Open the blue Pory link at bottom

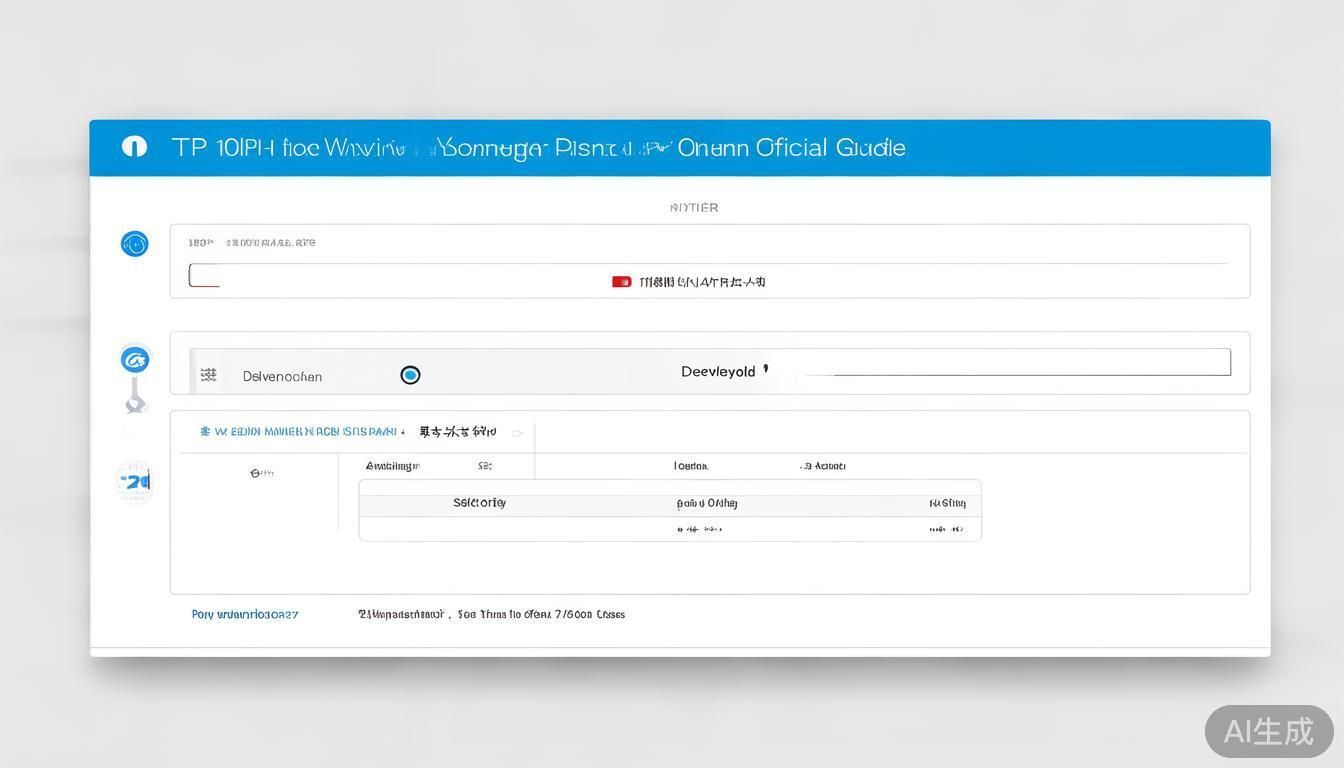point(245,615)
